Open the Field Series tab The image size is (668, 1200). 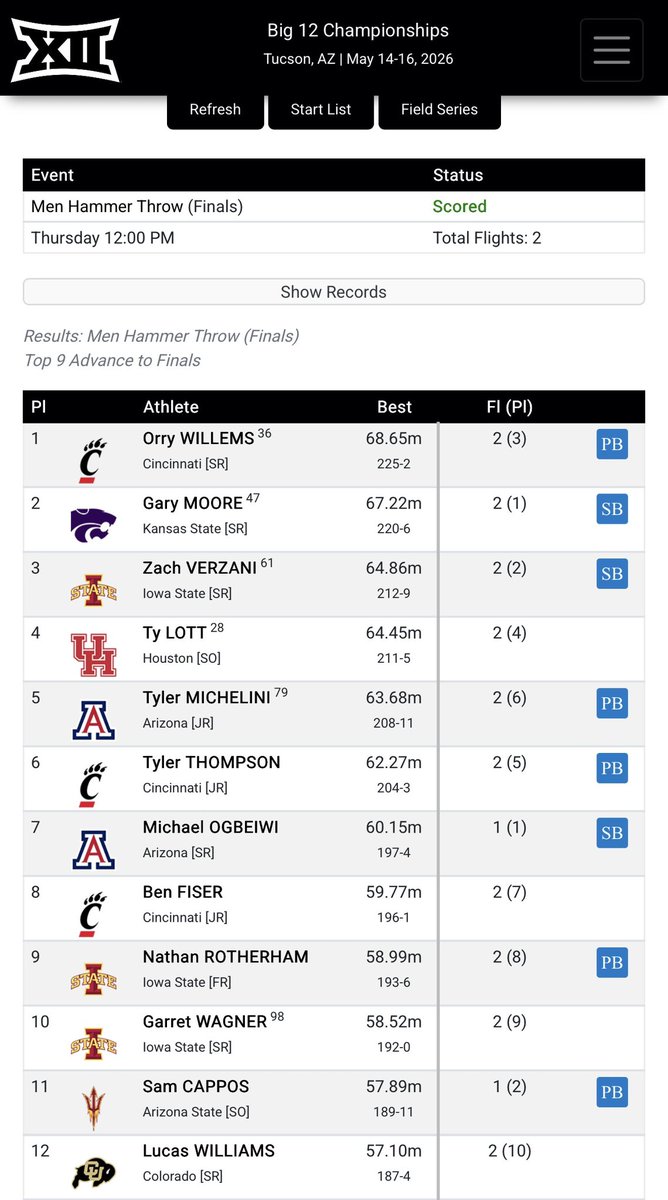[439, 110]
